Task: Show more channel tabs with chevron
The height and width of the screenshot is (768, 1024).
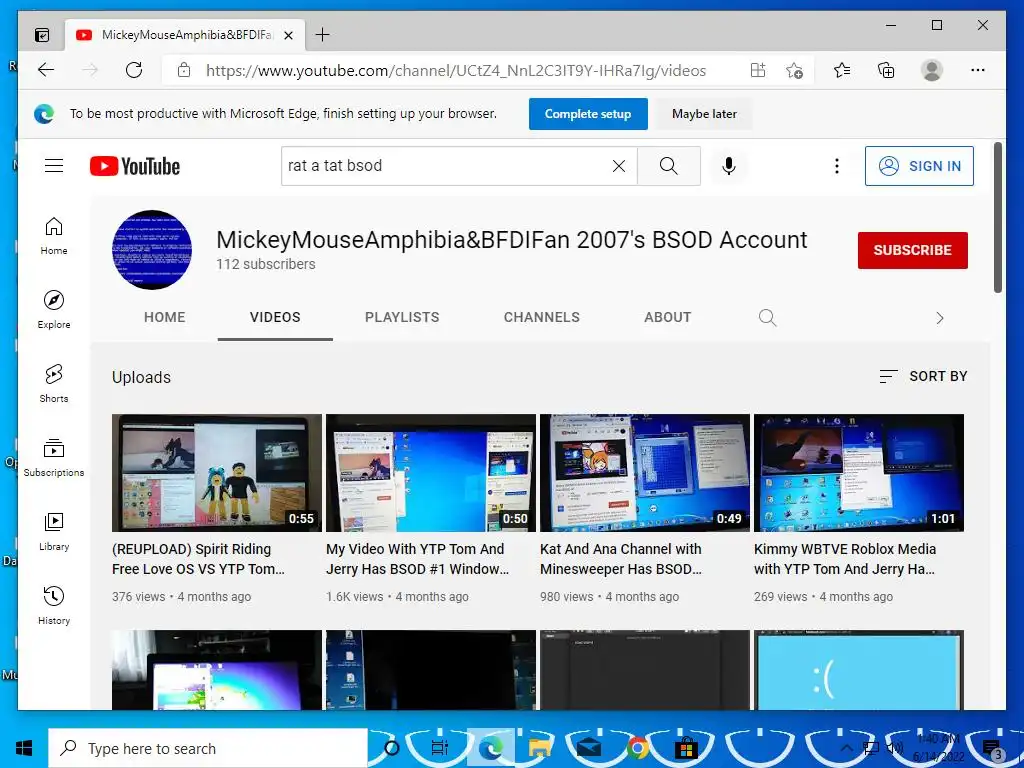Action: click(940, 318)
